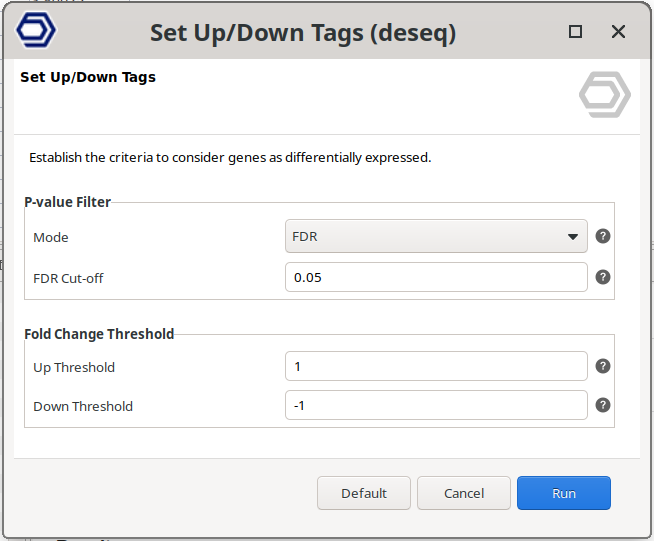Screen dimensions: 654x541
Task: Click the help icon for Down Threshold
Action: pos(603,405)
